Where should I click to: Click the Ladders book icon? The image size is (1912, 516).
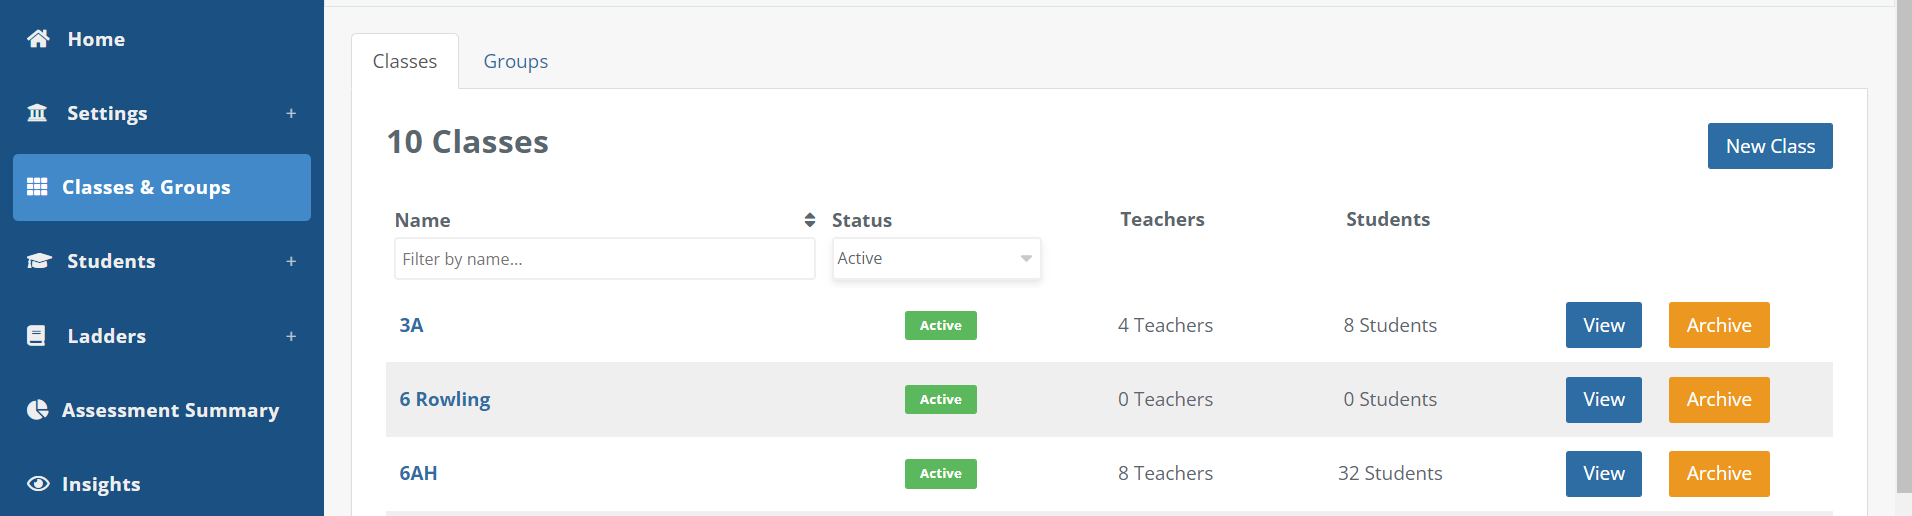36,336
